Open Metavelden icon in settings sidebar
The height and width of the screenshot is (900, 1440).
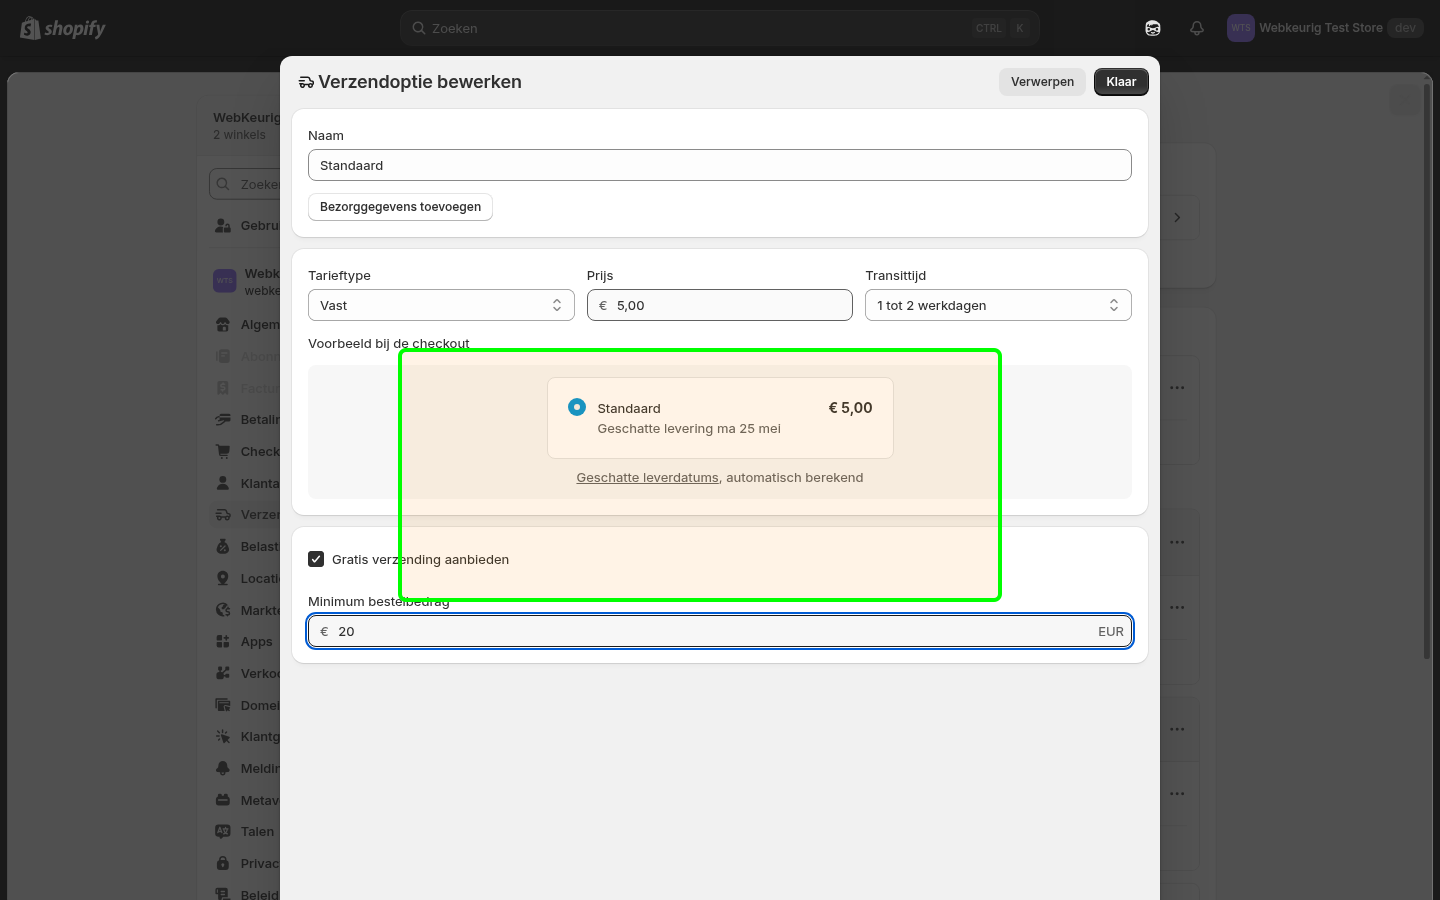pos(223,801)
